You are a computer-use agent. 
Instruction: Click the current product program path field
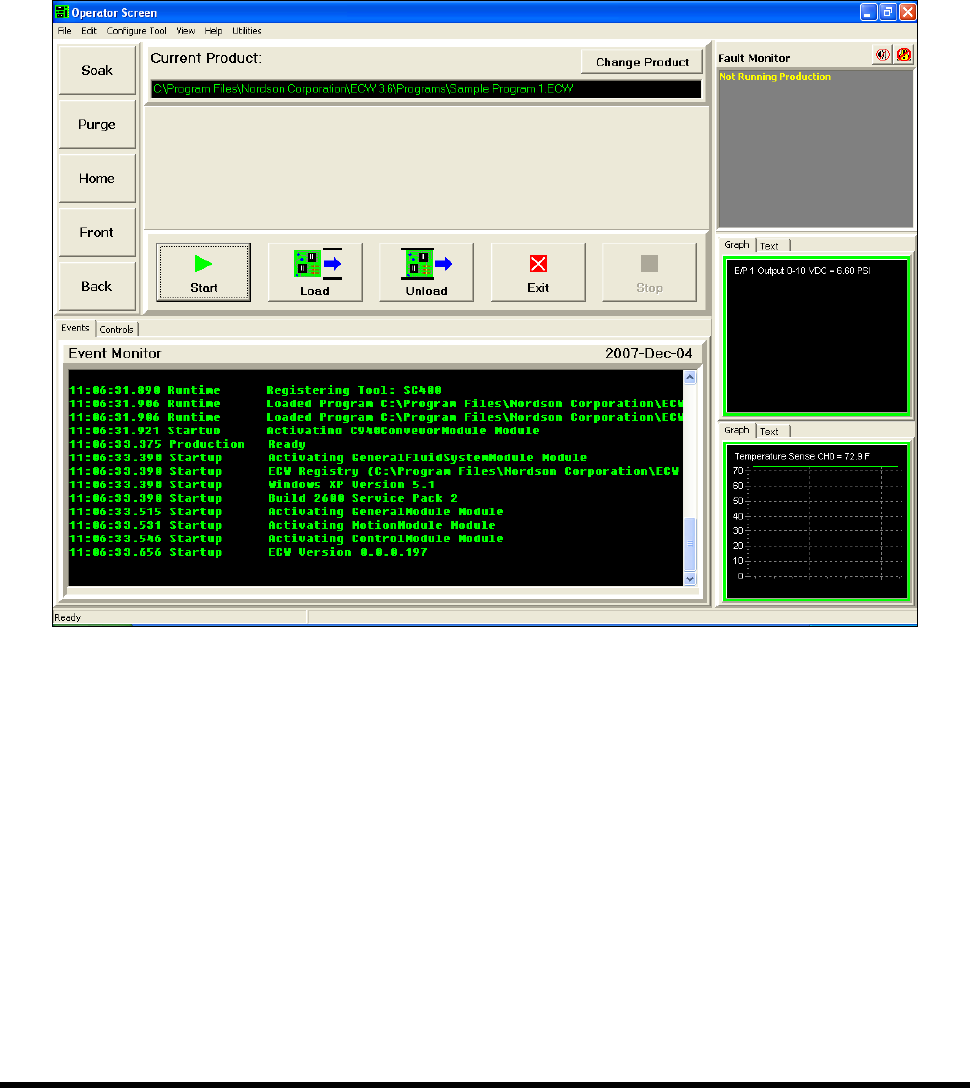(x=426, y=89)
